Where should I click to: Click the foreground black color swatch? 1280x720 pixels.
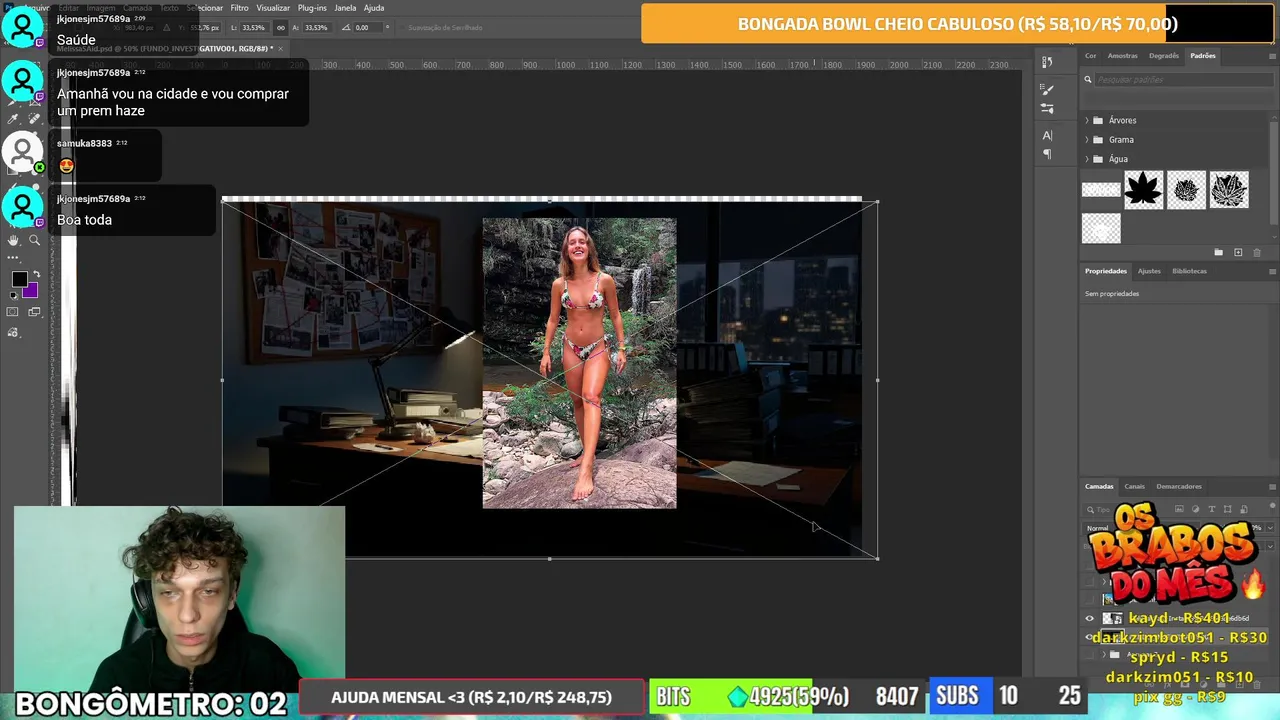18,280
